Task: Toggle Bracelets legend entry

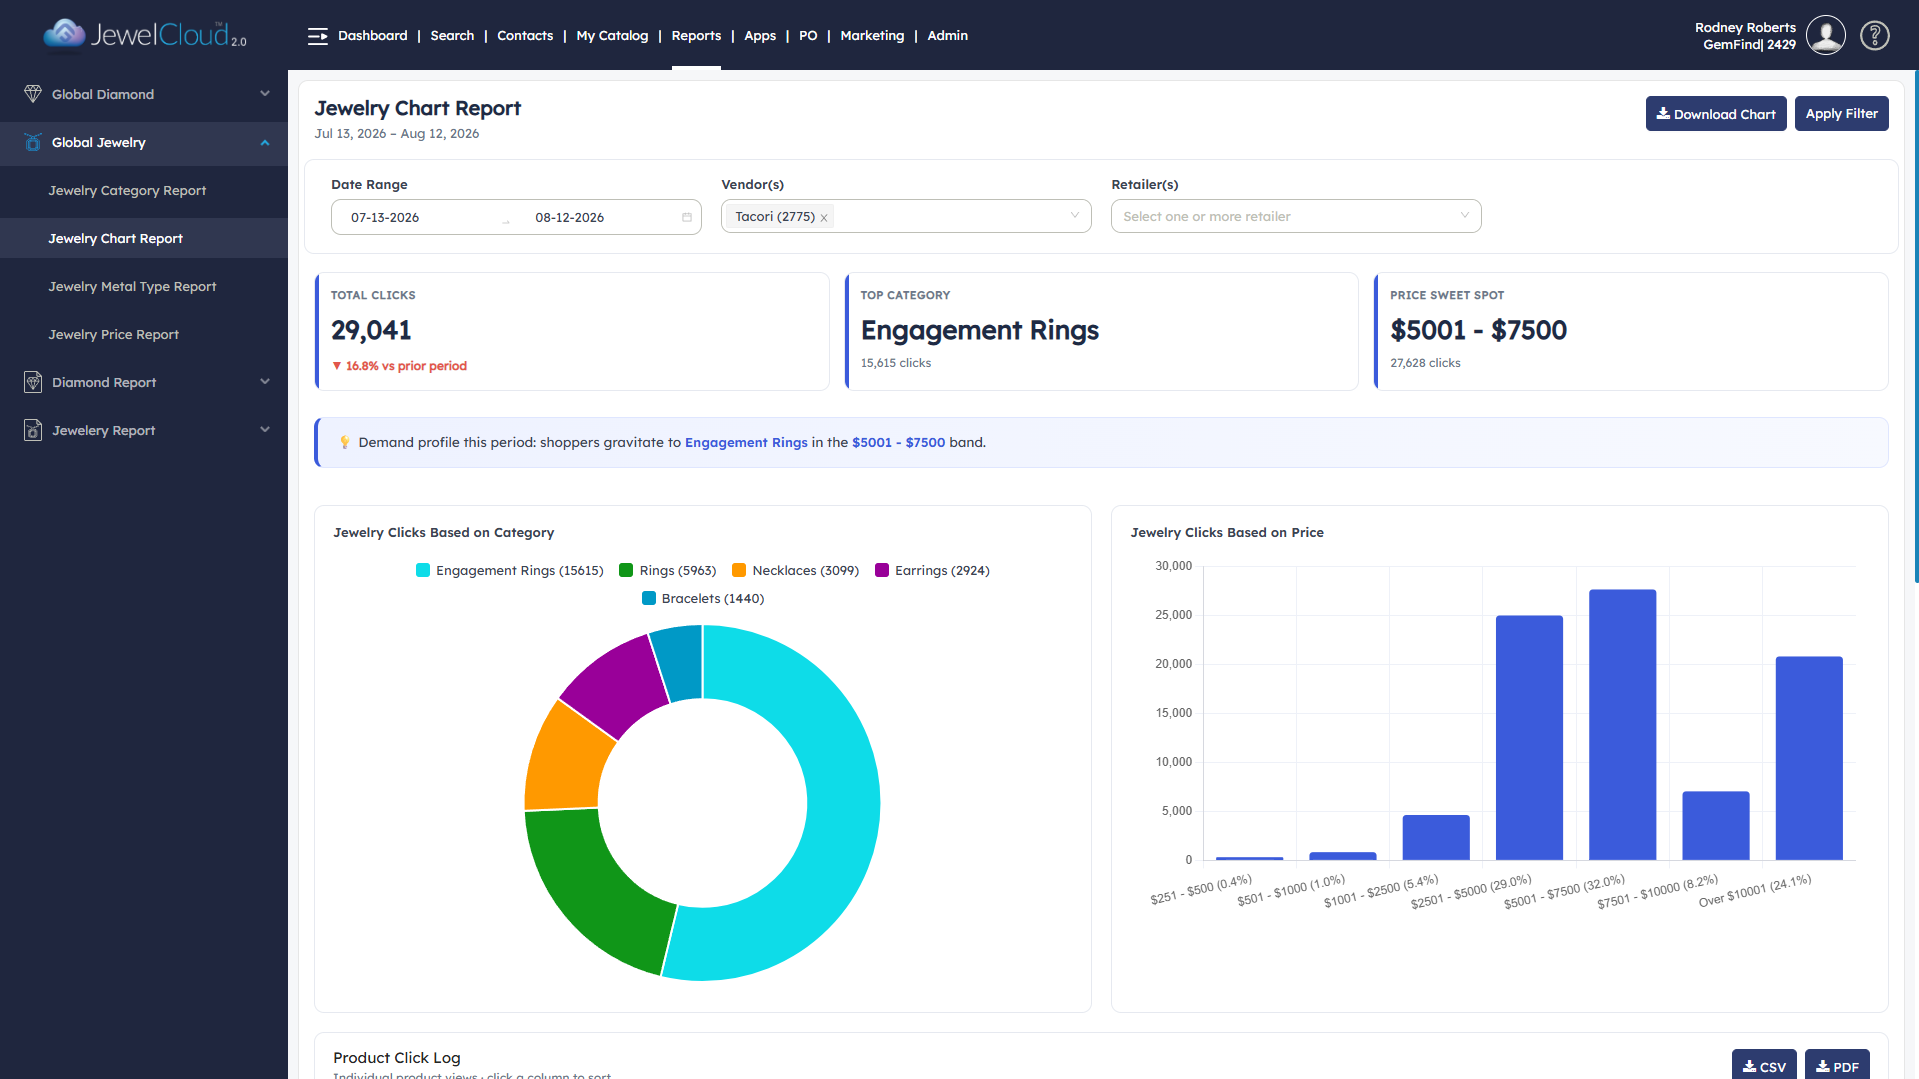Action: point(703,598)
